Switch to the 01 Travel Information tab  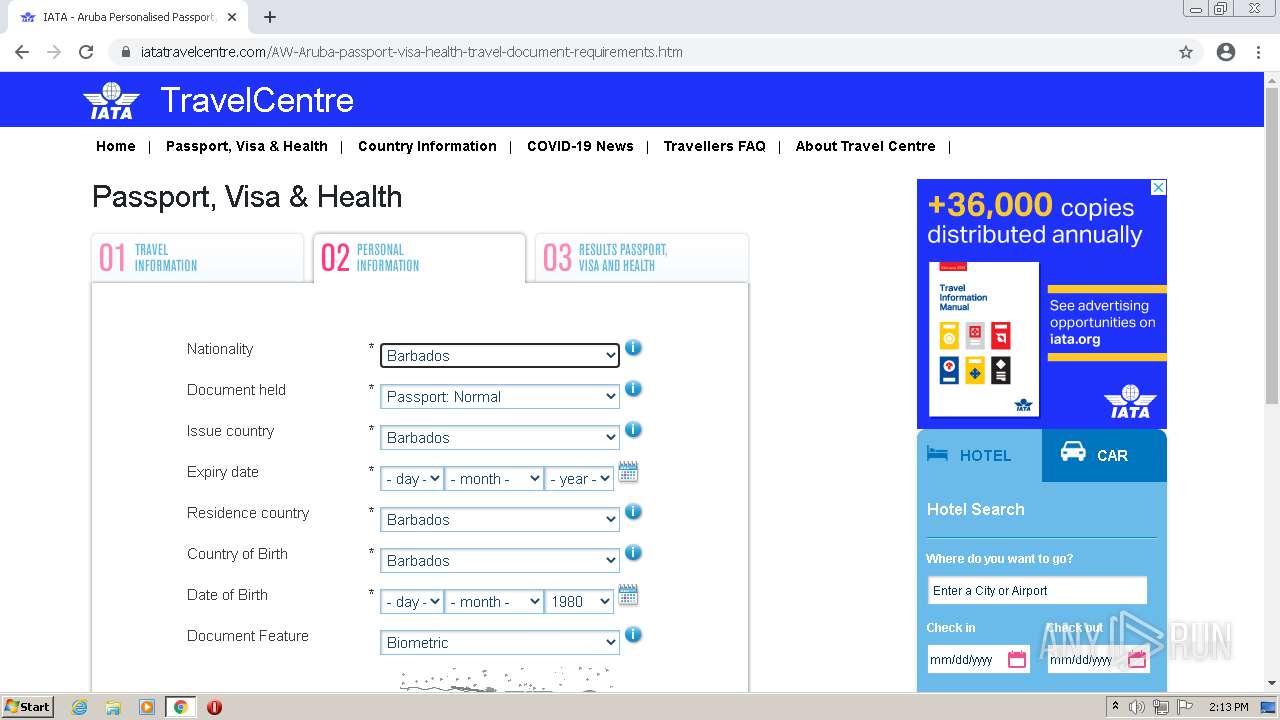(198, 258)
